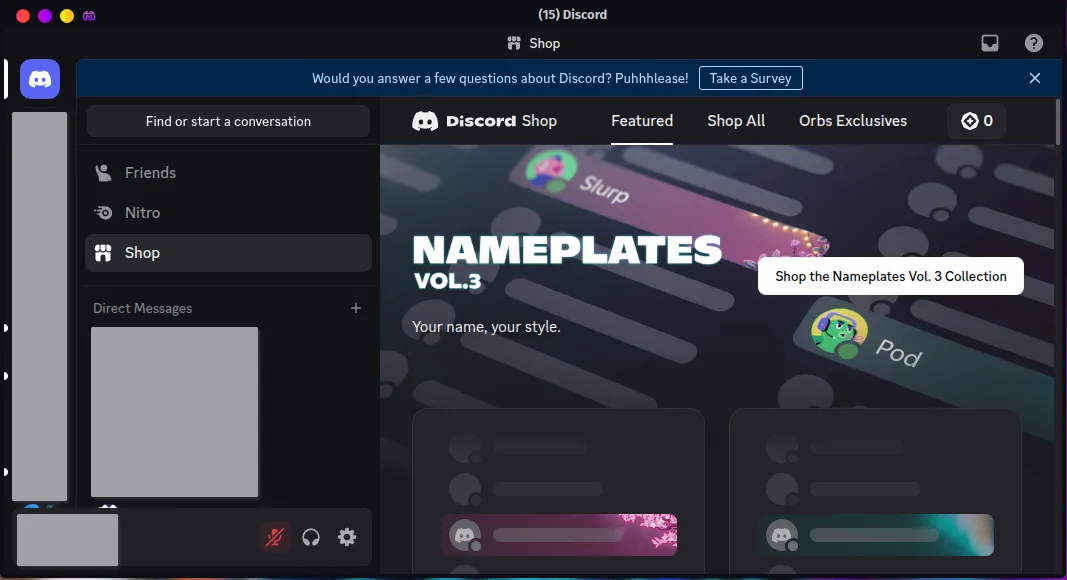Switch to the Shop All tab

tap(736, 121)
